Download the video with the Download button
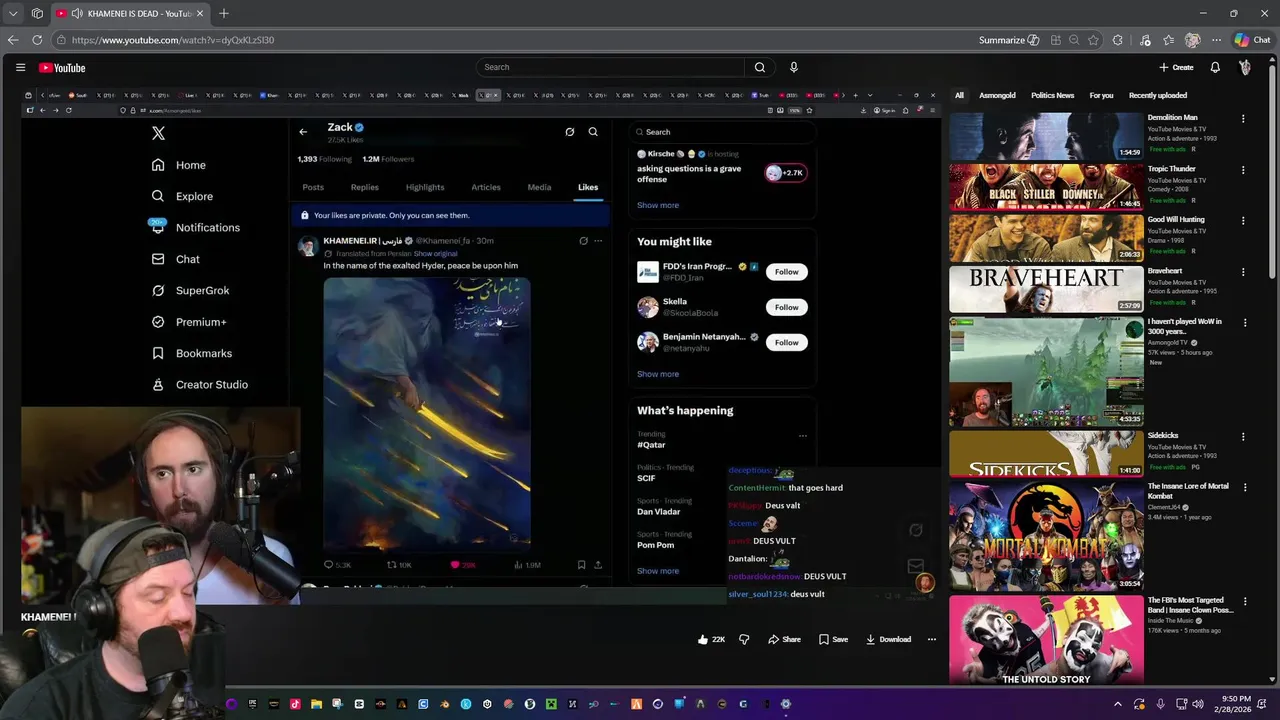This screenshot has width=1280, height=720. click(x=888, y=639)
